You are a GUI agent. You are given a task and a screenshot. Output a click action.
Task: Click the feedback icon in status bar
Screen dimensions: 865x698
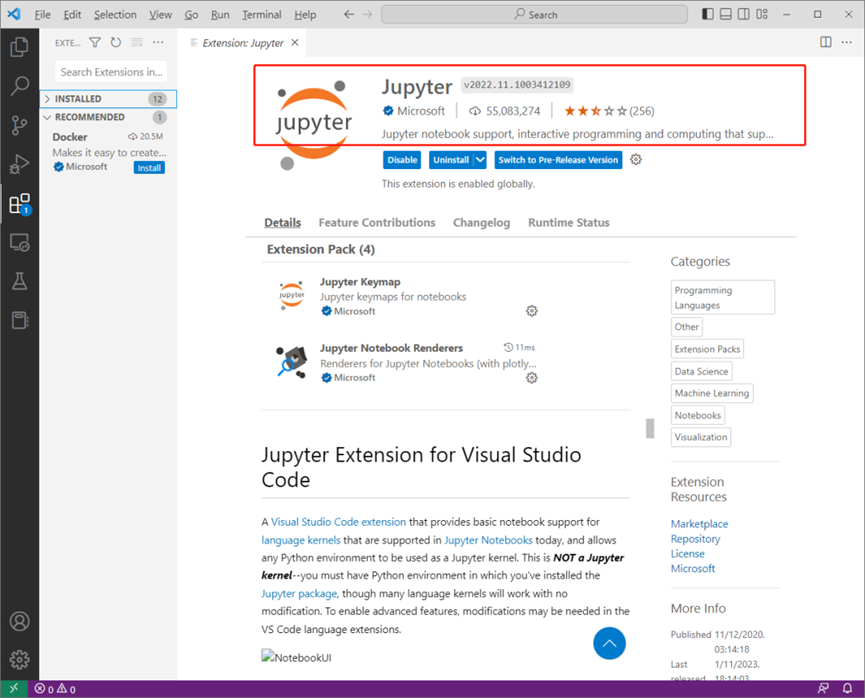[x=823, y=688]
